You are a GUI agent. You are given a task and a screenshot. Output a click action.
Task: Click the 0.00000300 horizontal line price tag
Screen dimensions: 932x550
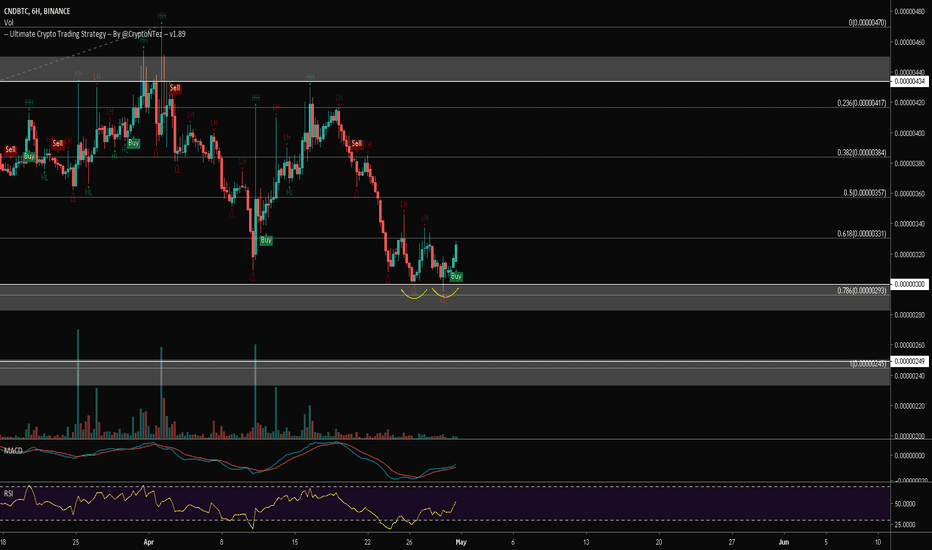(909, 284)
